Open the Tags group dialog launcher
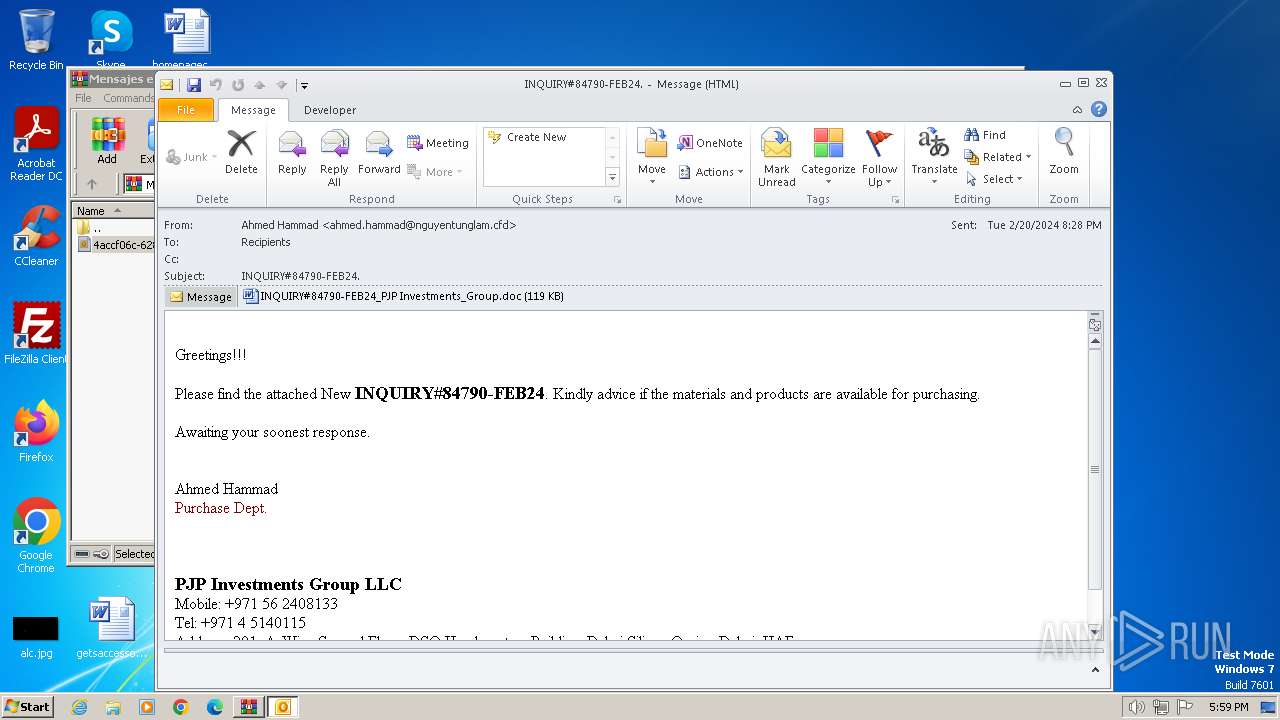This screenshot has height=720, width=1280. click(896, 200)
